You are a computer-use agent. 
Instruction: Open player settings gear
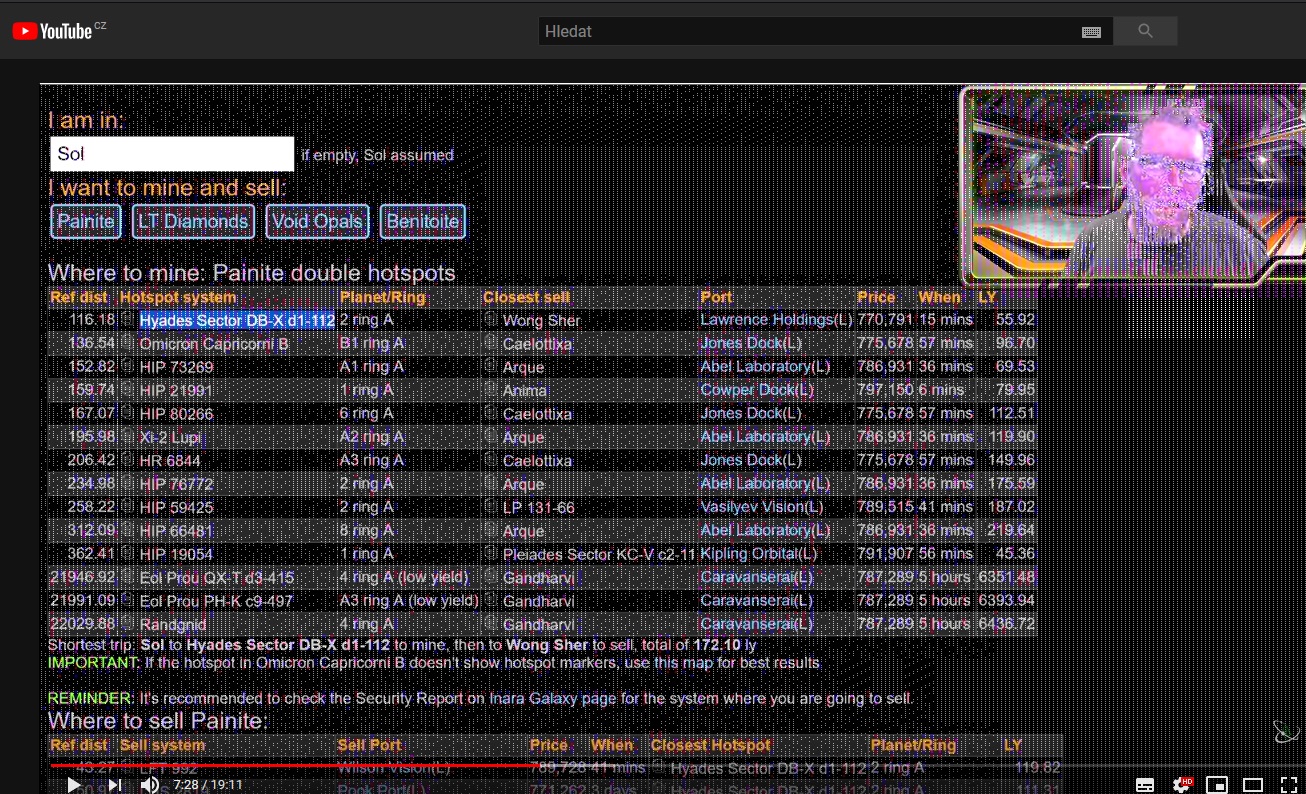click(1182, 785)
